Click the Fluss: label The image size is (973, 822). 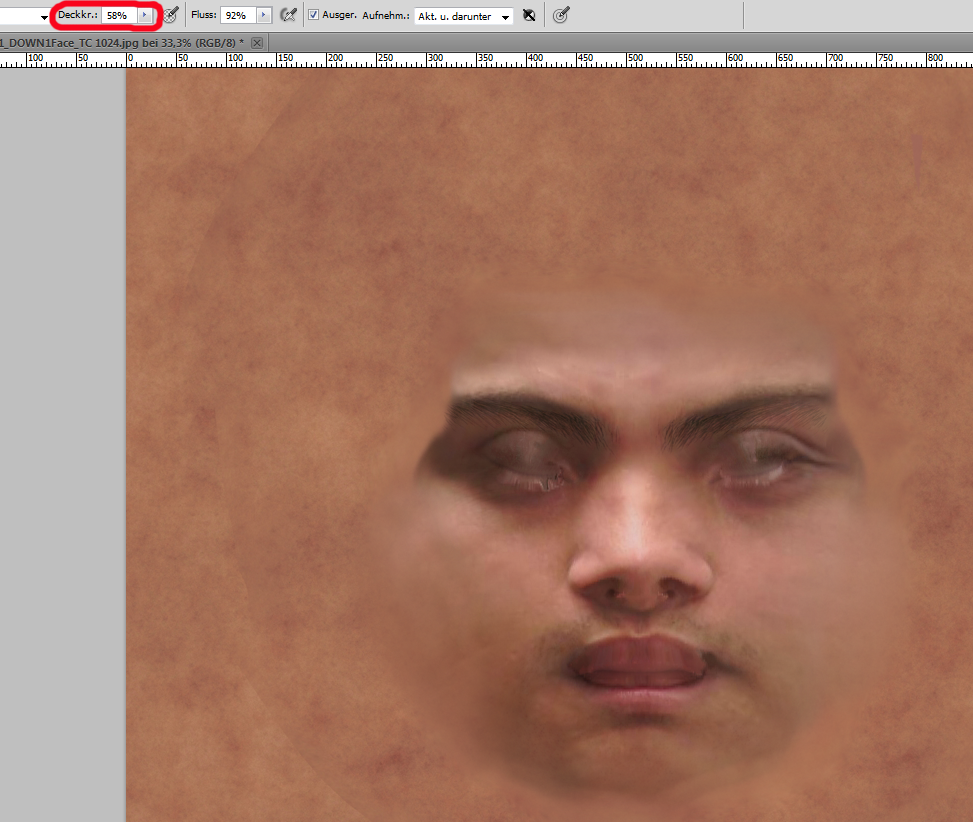click(x=204, y=15)
